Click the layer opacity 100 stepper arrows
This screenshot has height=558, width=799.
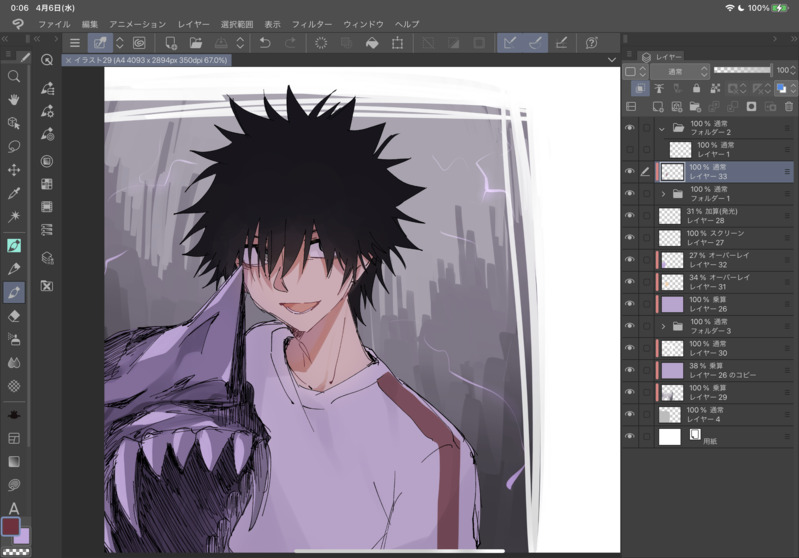[x=793, y=70]
